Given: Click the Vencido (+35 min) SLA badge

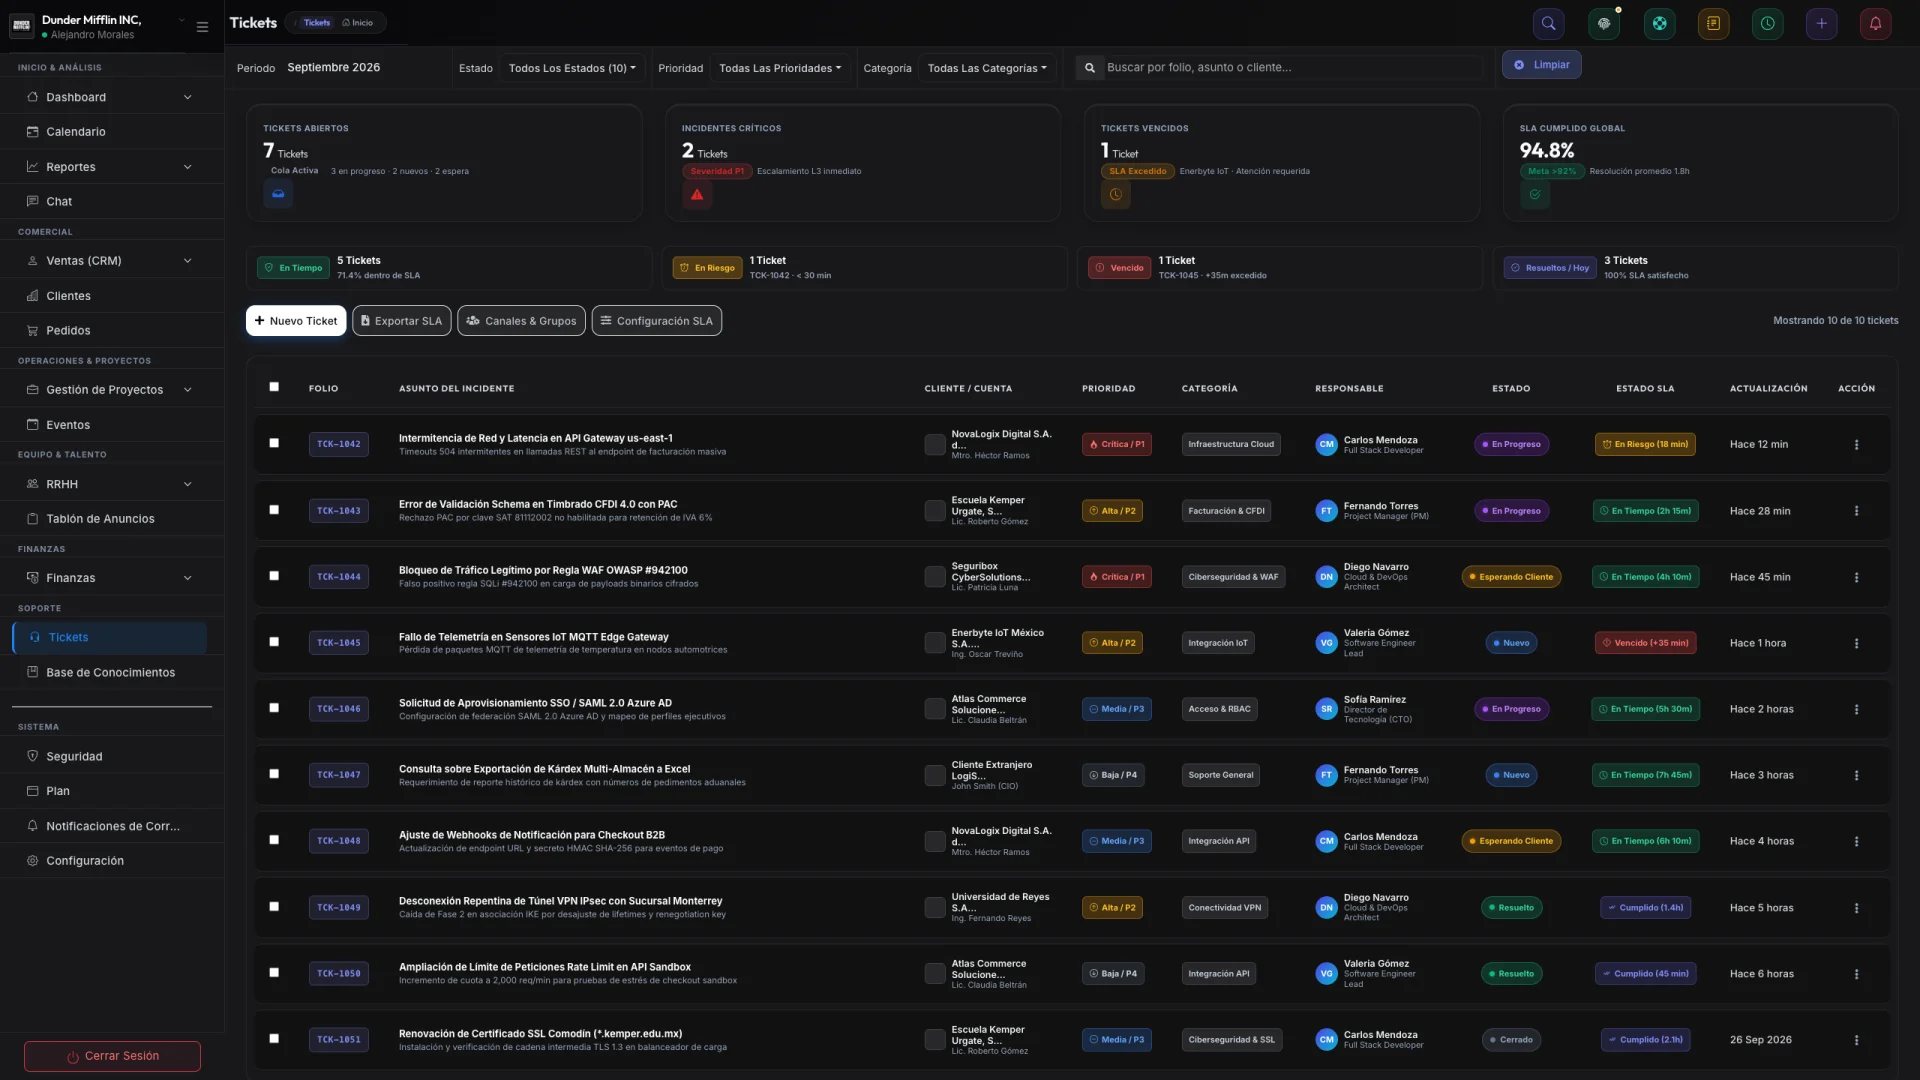Looking at the screenshot, I should click(x=1645, y=644).
